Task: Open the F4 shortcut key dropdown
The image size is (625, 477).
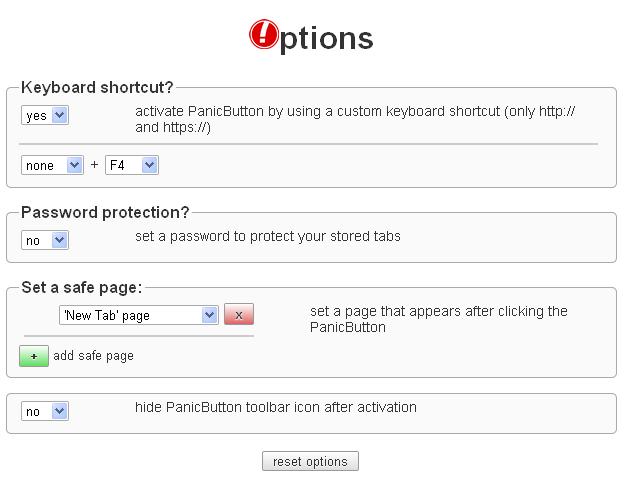Action: 132,165
